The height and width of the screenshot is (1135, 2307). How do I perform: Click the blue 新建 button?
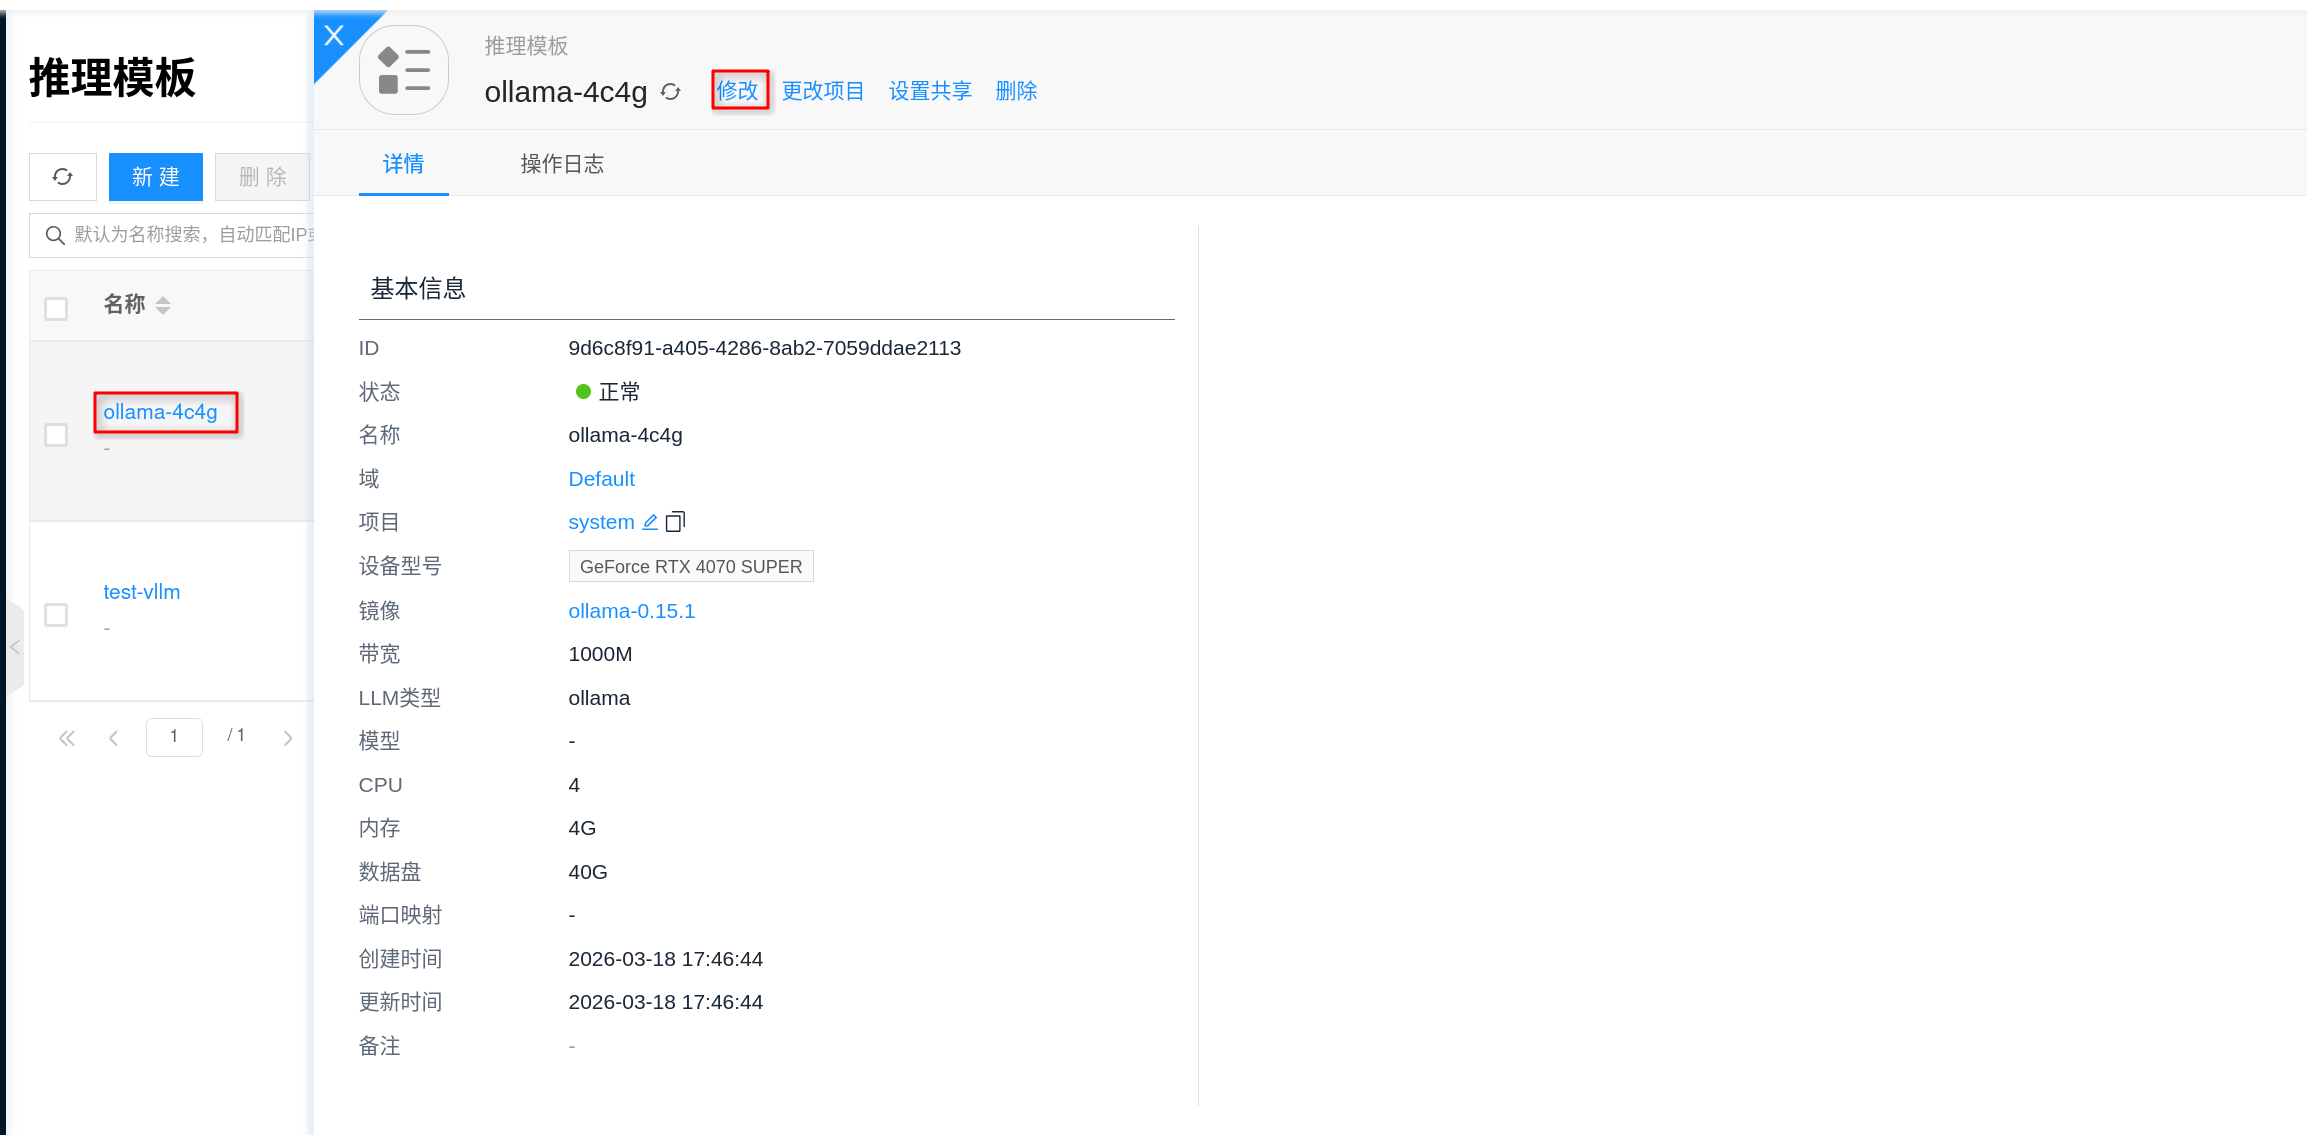click(x=156, y=177)
